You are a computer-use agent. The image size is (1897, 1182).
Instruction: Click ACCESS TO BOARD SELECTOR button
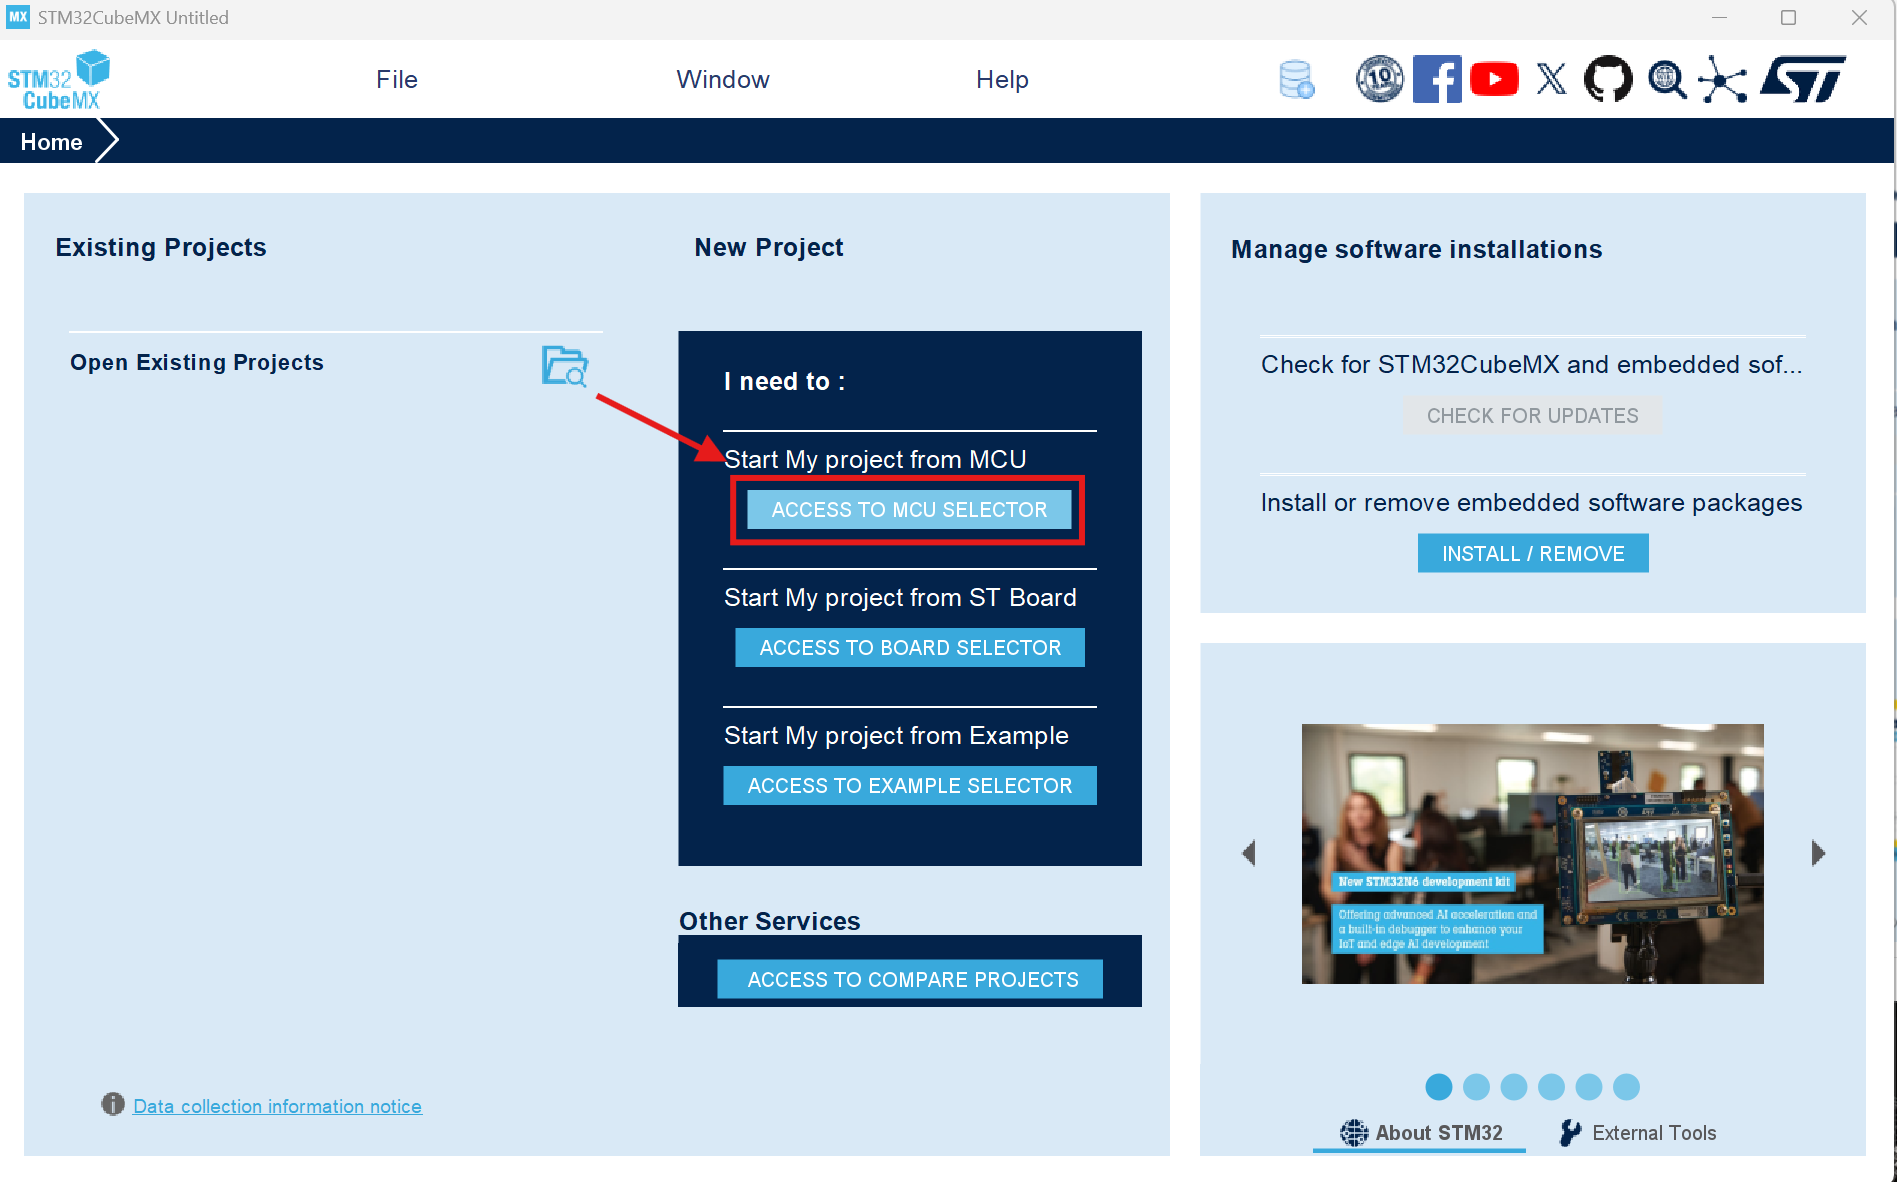coord(910,648)
